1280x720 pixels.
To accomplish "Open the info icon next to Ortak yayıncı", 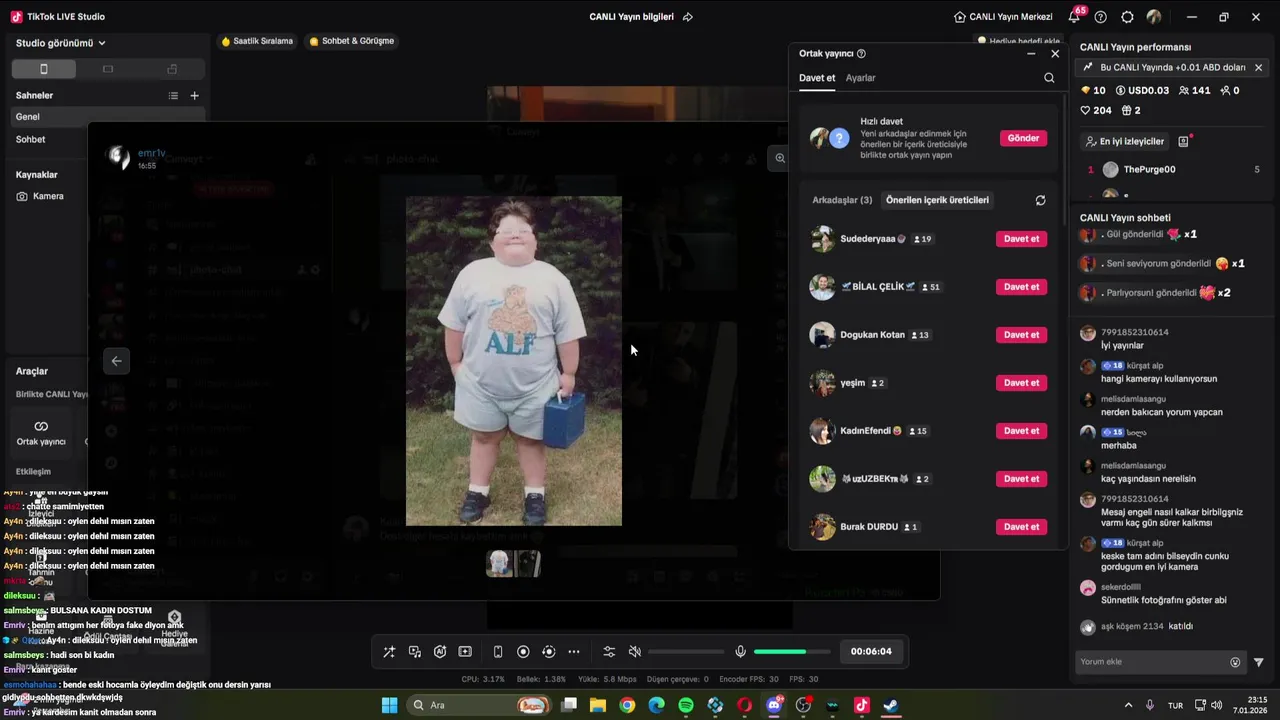I will click(x=861, y=54).
